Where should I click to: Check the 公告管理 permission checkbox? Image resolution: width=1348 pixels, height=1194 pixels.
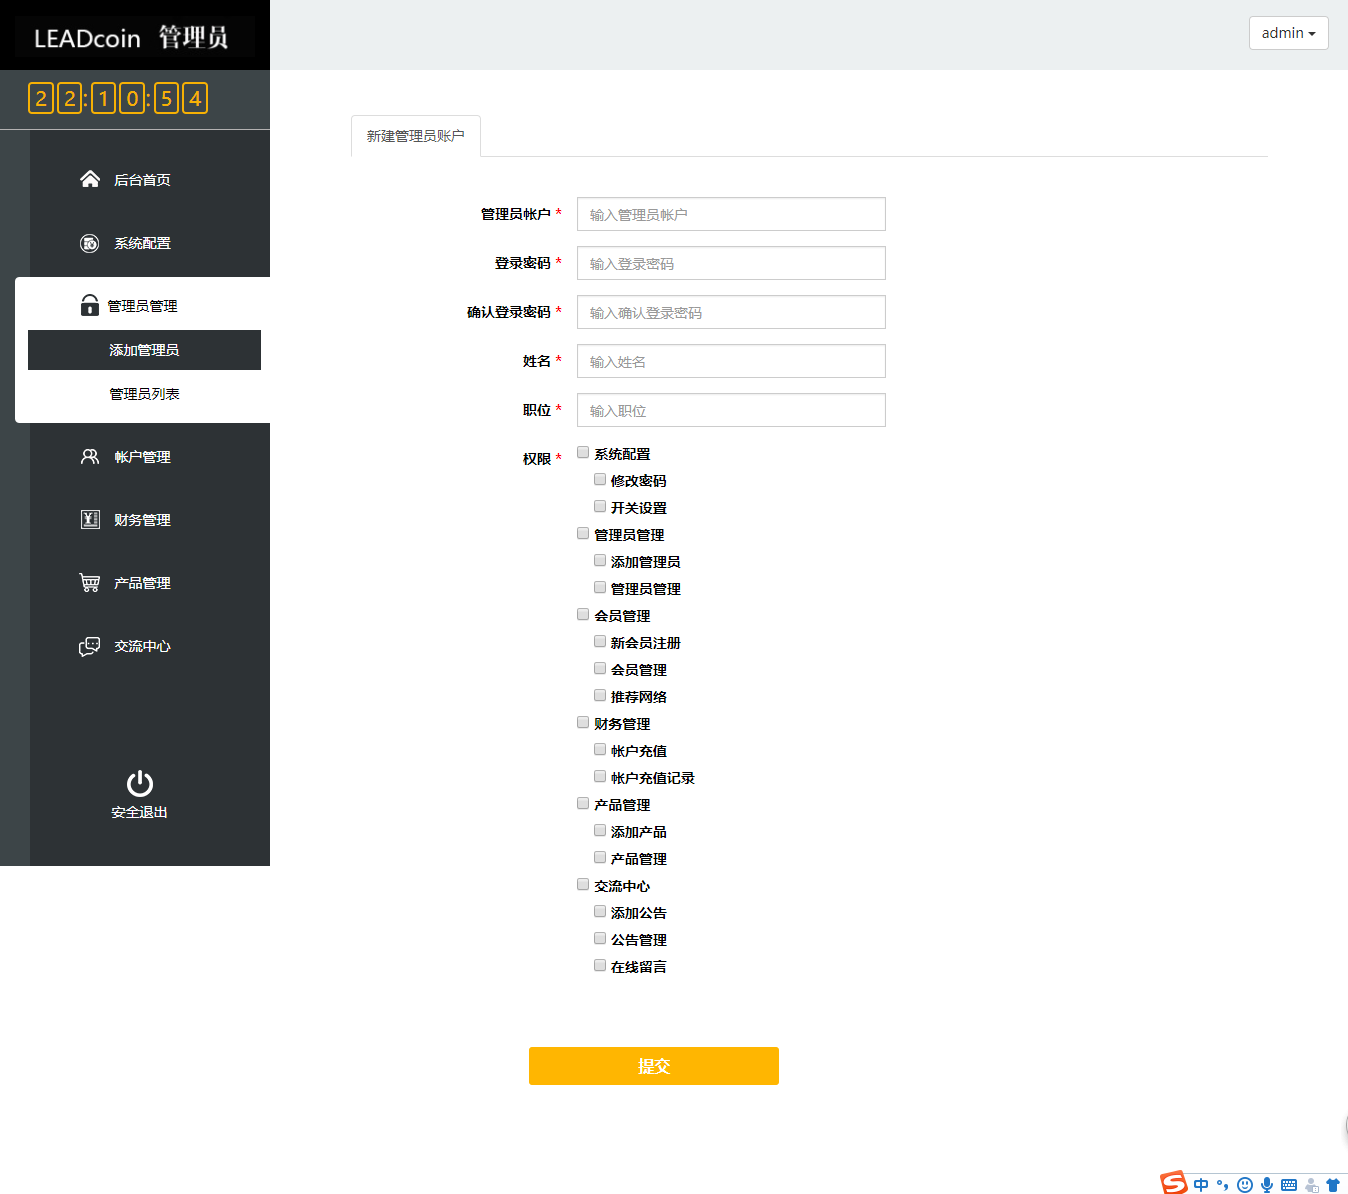(x=600, y=939)
